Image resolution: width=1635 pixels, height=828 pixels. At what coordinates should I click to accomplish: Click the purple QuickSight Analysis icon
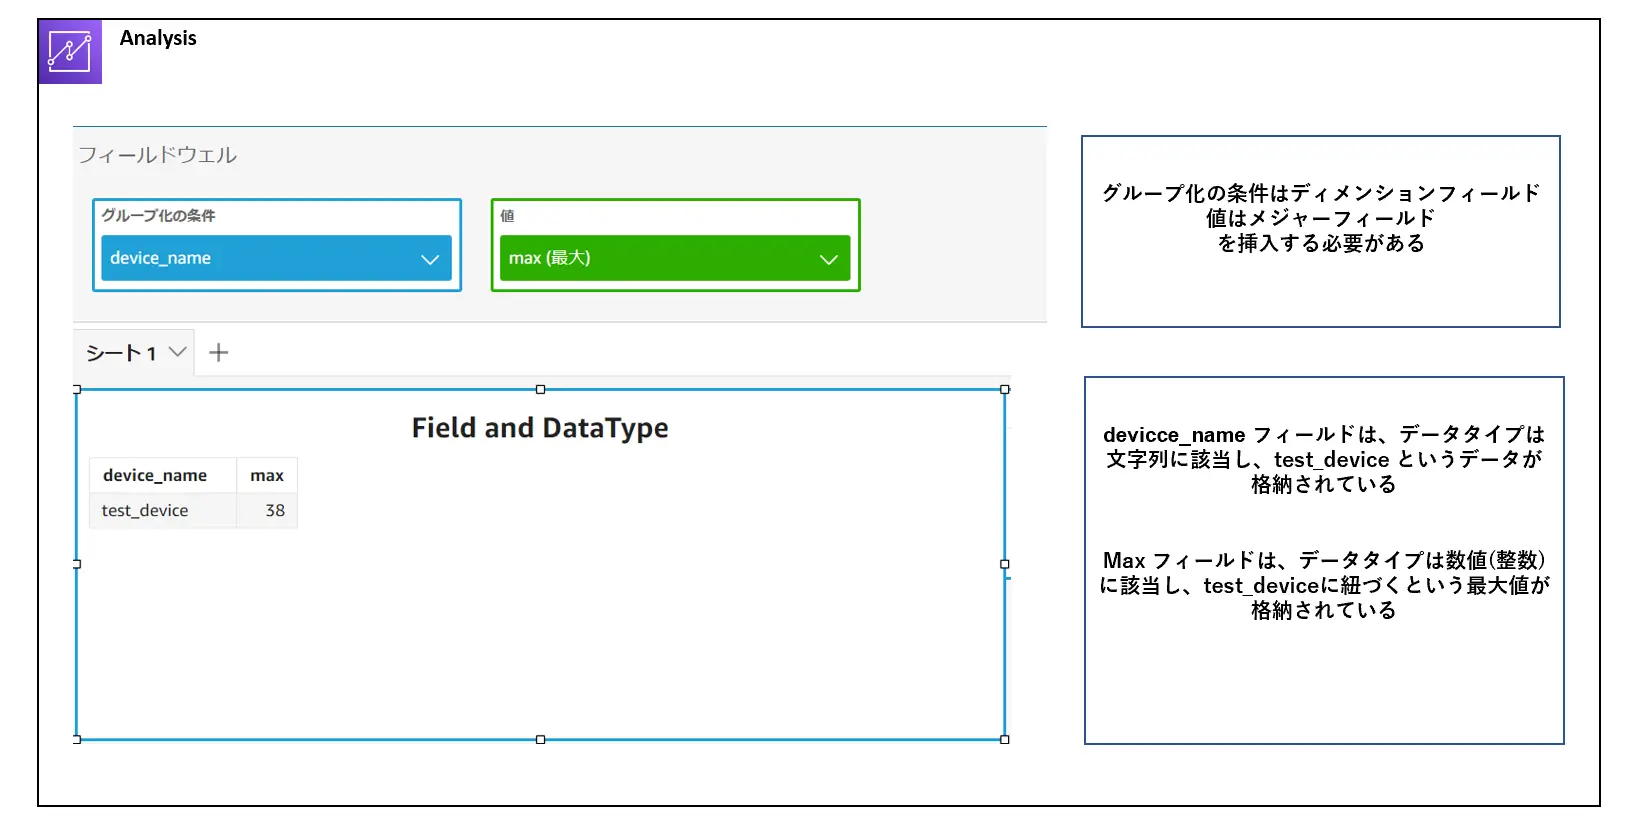[x=70, y=51]
